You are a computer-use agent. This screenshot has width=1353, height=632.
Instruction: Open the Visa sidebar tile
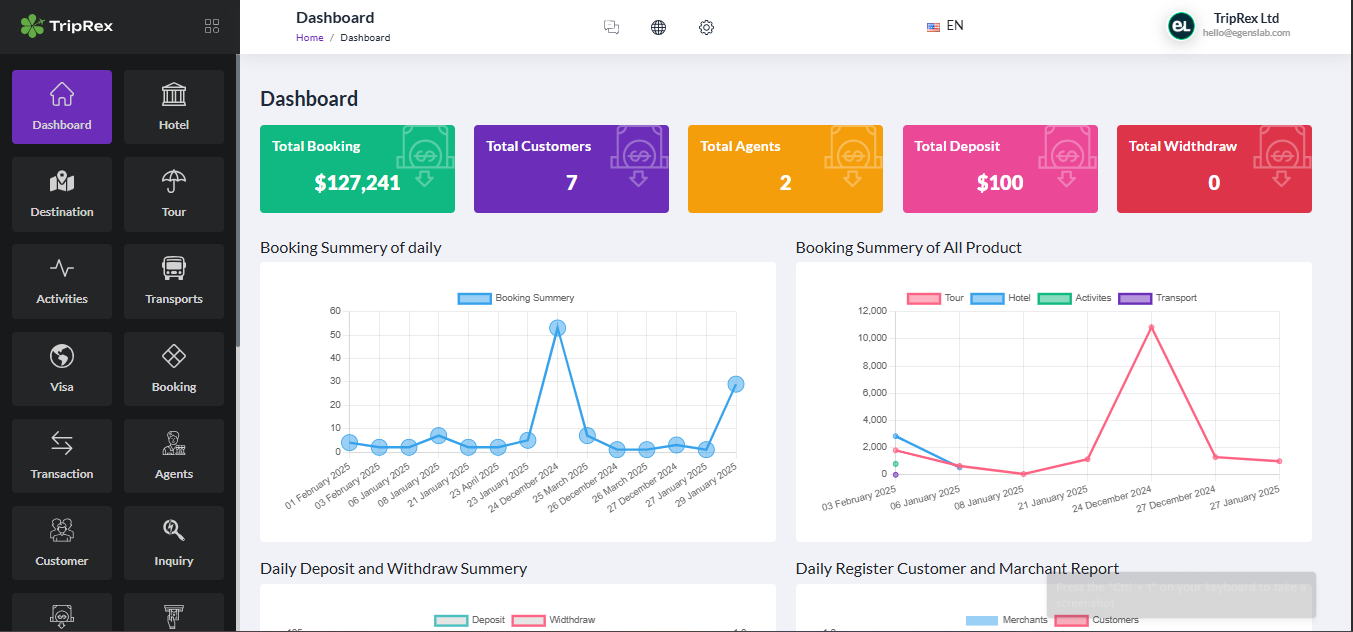62,369
